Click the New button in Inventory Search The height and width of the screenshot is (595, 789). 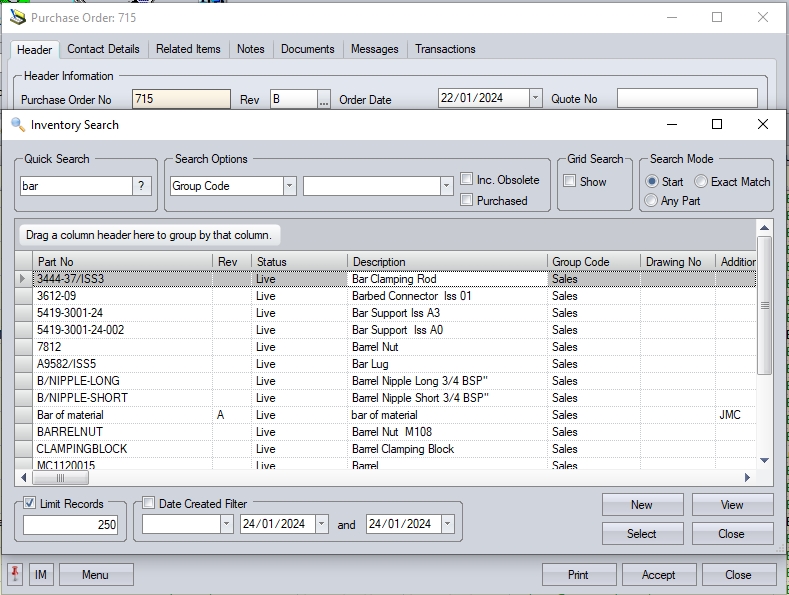click(641, 505)
